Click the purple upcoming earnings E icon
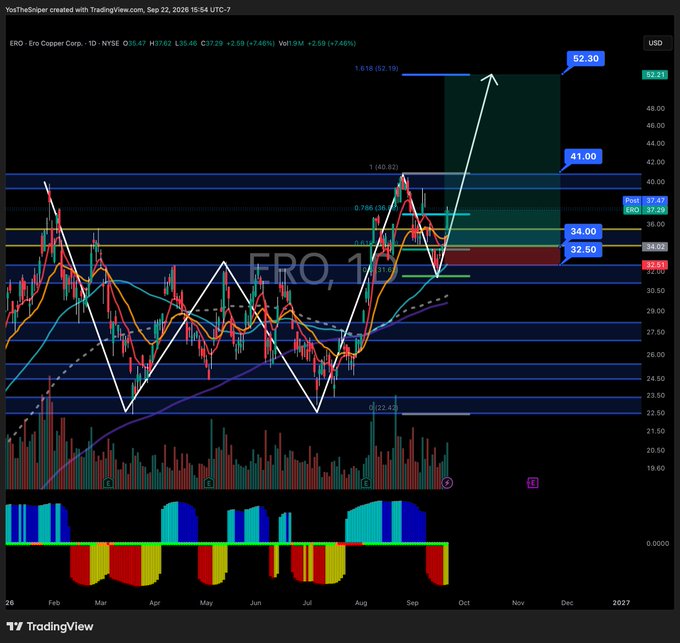 tap(533, 483)
